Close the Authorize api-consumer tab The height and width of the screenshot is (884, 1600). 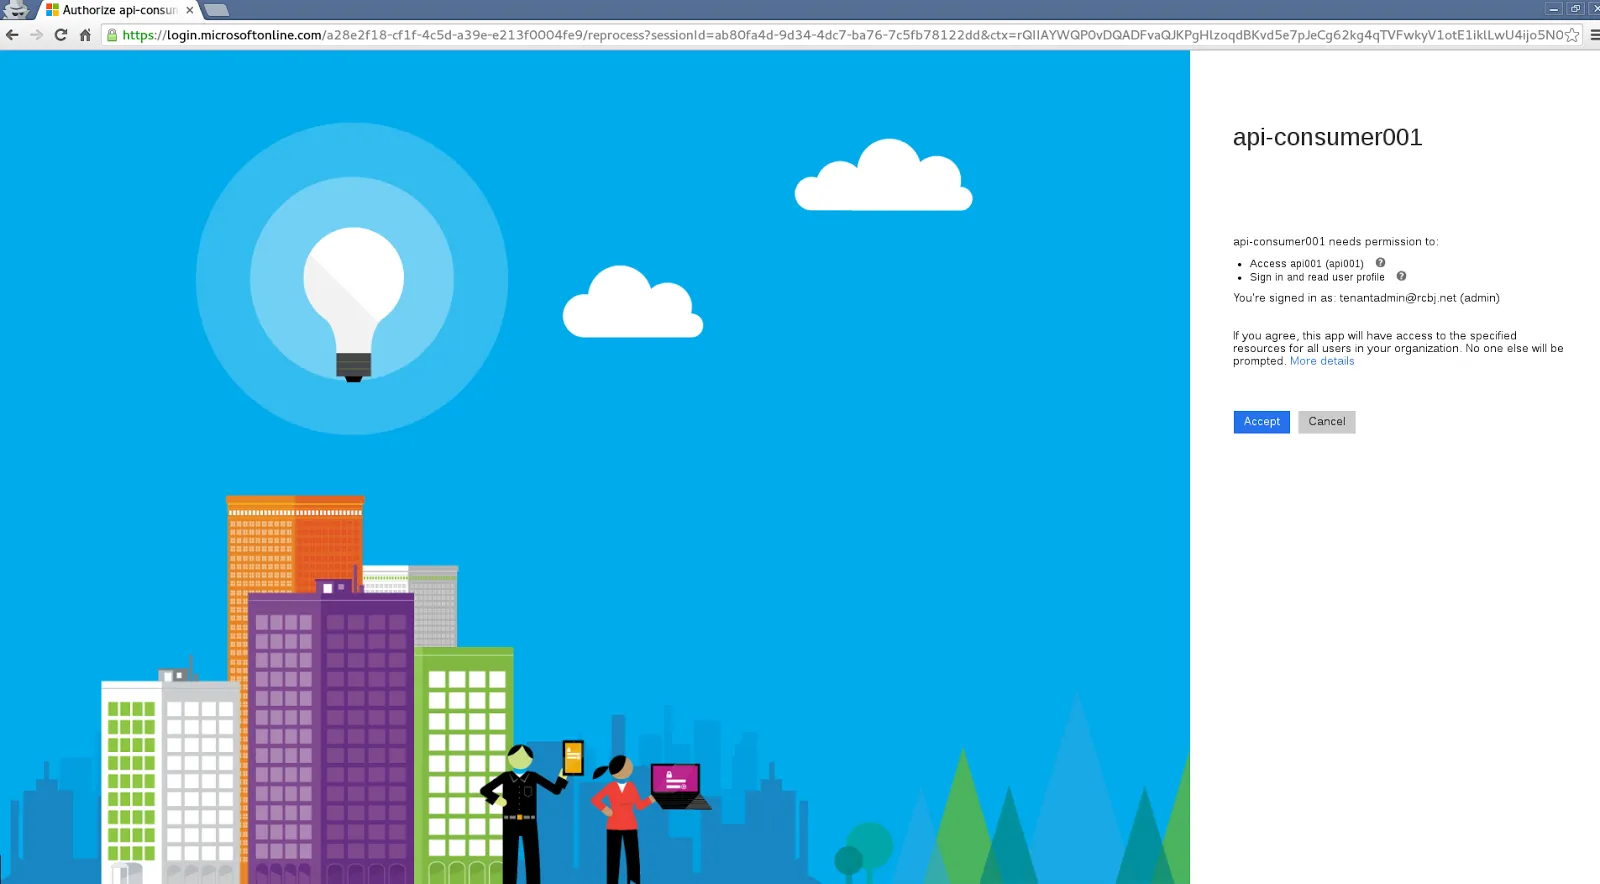pos(190,10)
